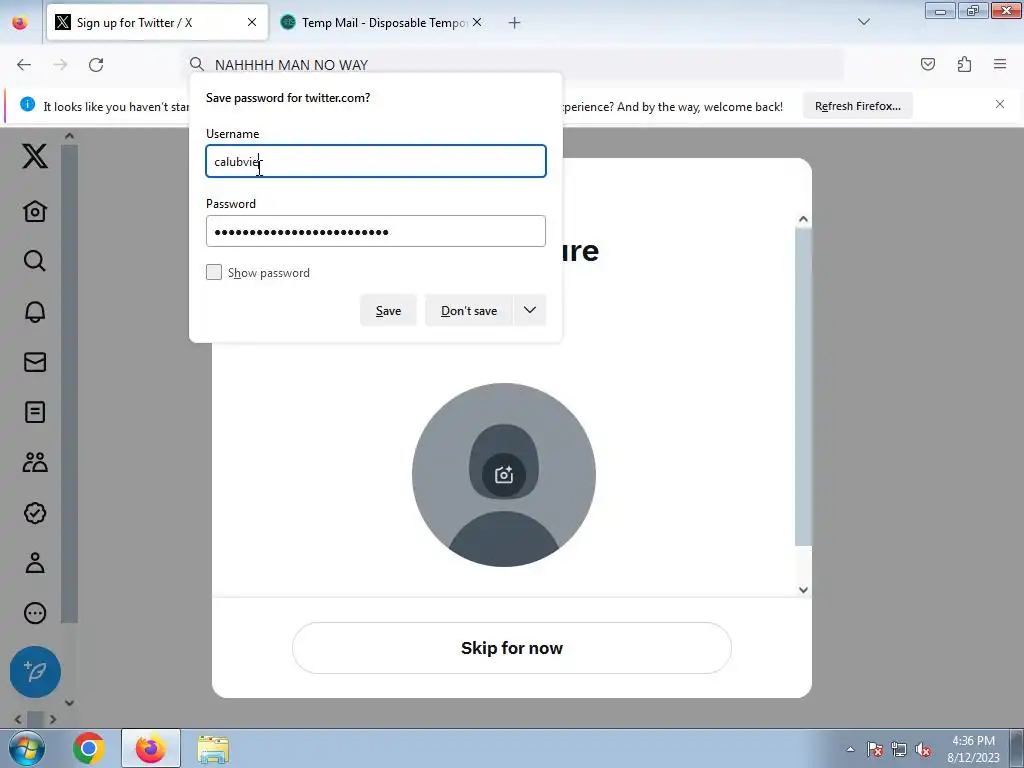Click the Show desktop strip

[x=1016, y=748]
